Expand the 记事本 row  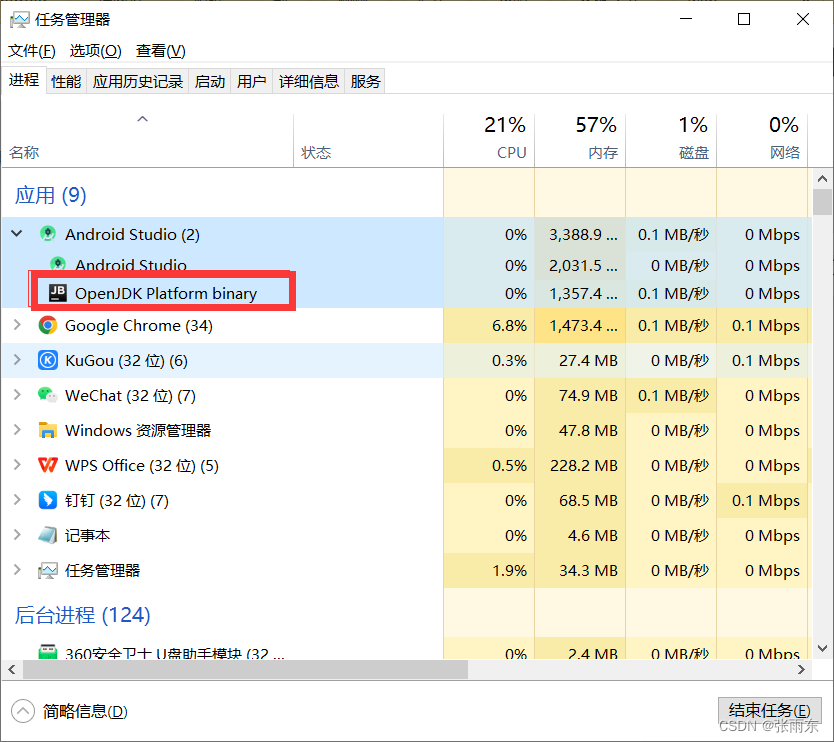click(17, 535)
